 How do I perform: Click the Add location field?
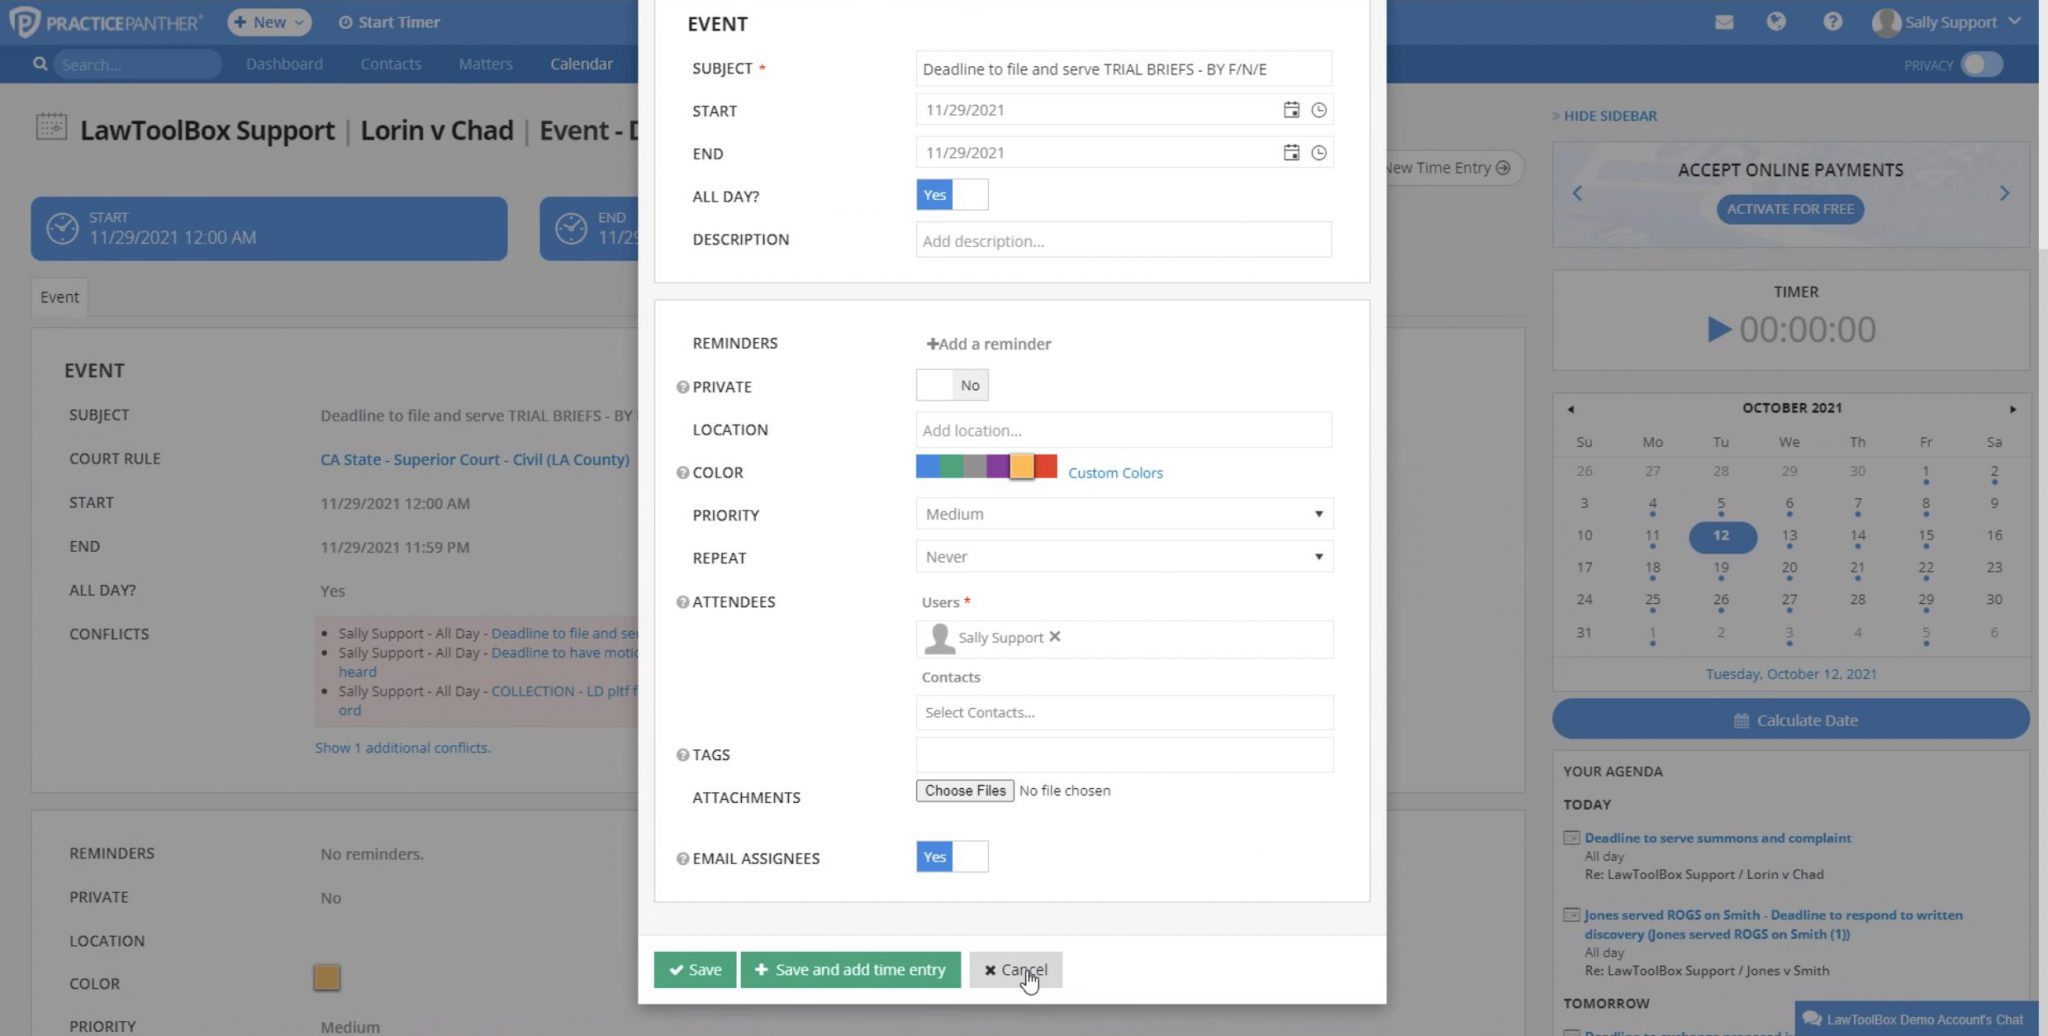[1124, 431]
